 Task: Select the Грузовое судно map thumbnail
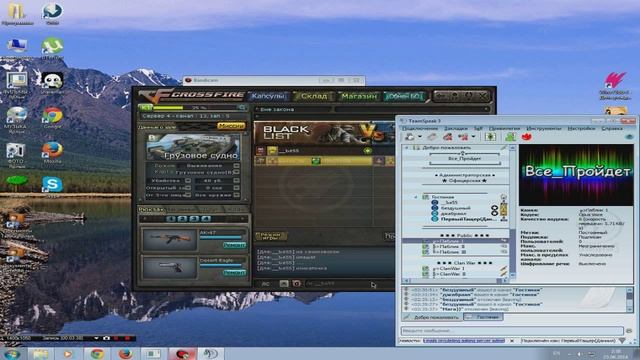[x=193, y=147]
